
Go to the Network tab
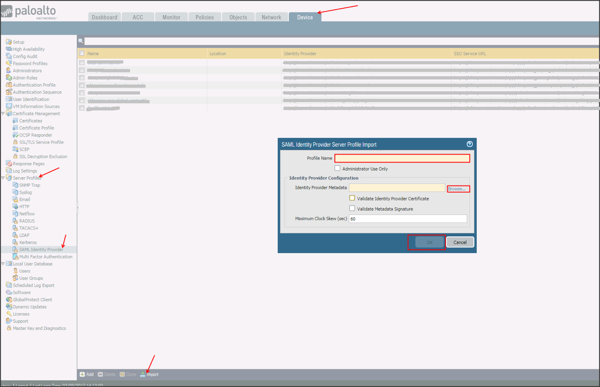tap(271, 17)
